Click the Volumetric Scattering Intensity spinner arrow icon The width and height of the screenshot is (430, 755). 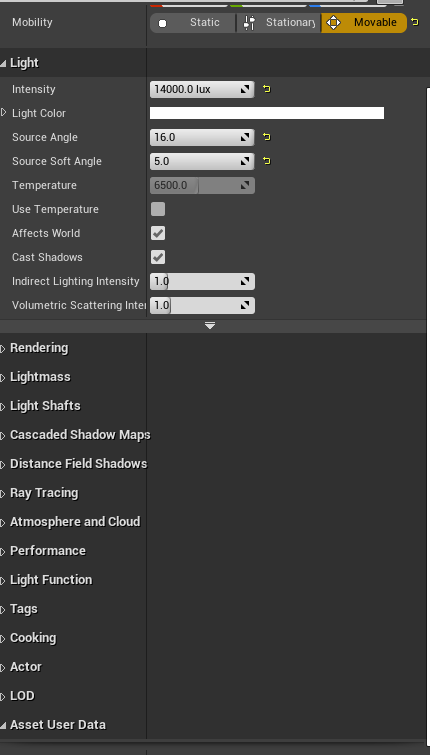(x=246, y=305)
